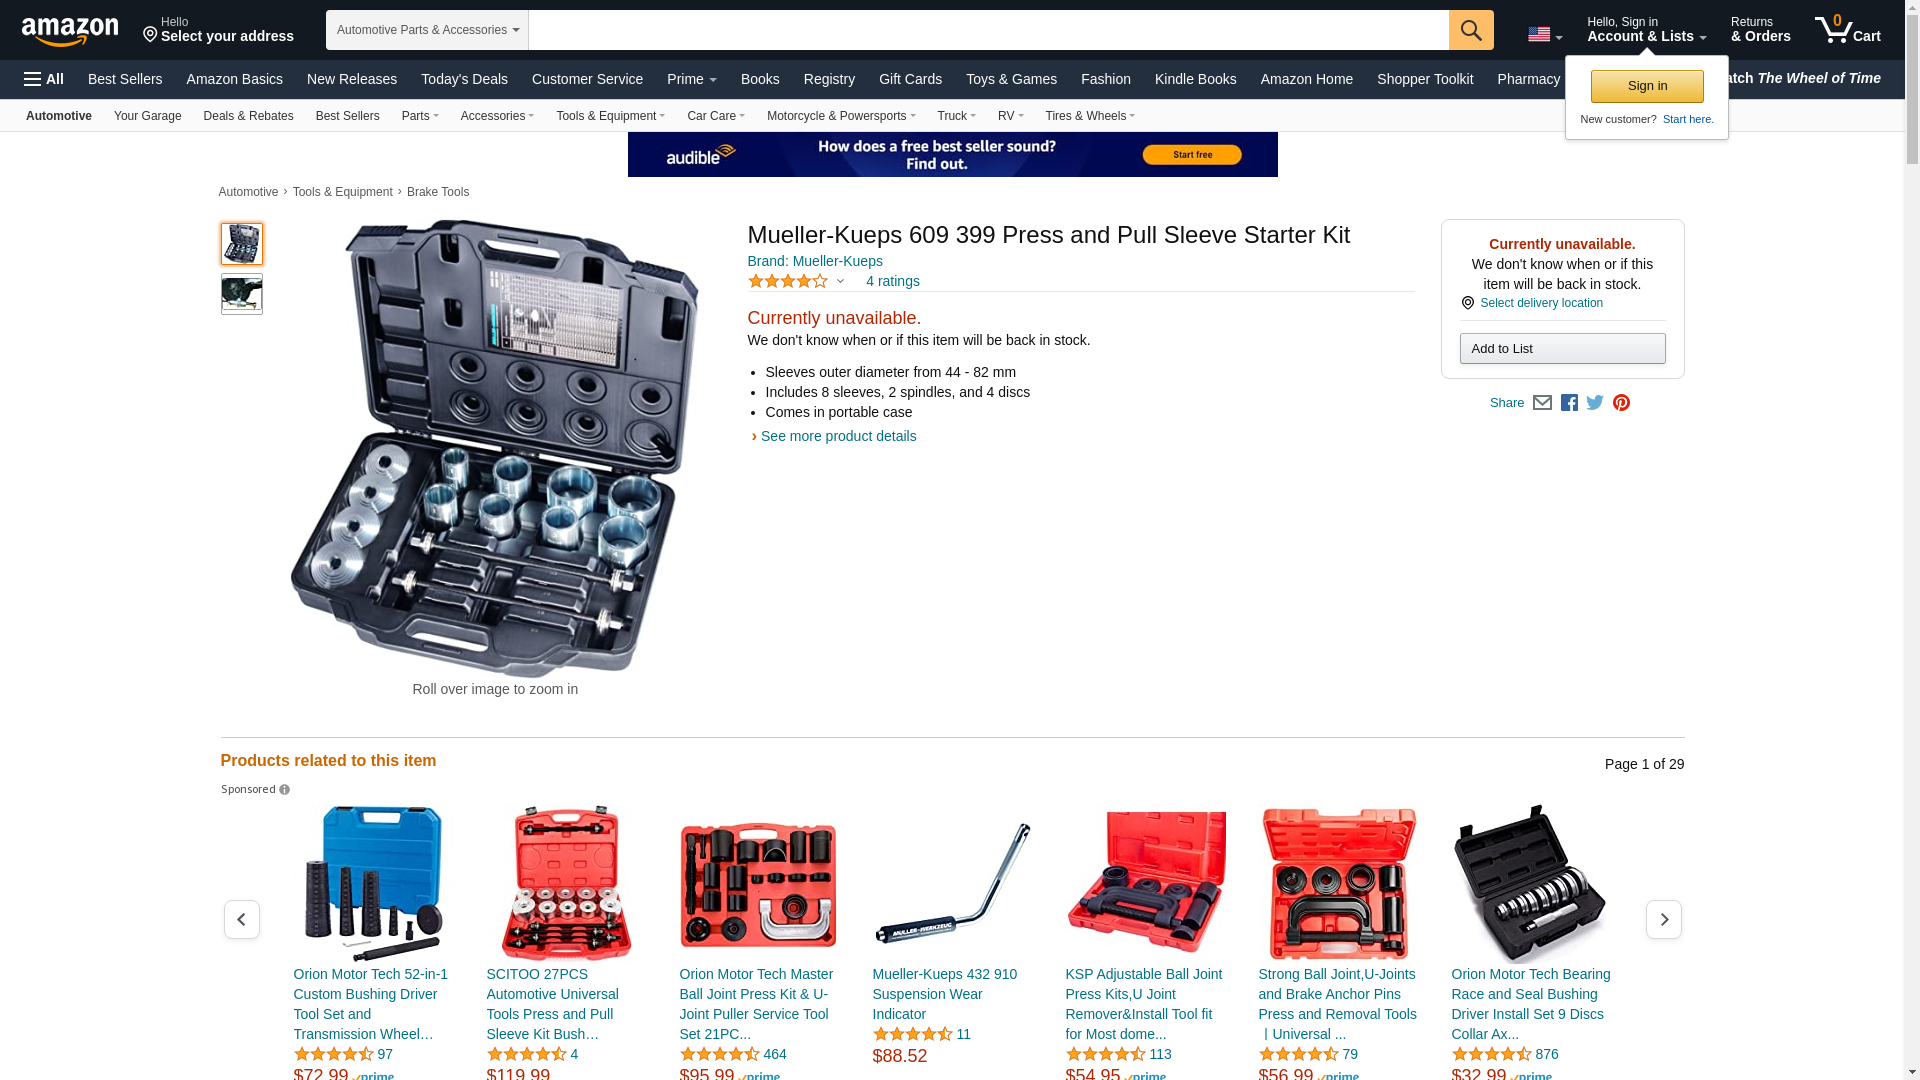Open the shopping cart icon
The width and height of the screenshot is (1920, 1080).
pyautogui.click(x=1847, y=29)
